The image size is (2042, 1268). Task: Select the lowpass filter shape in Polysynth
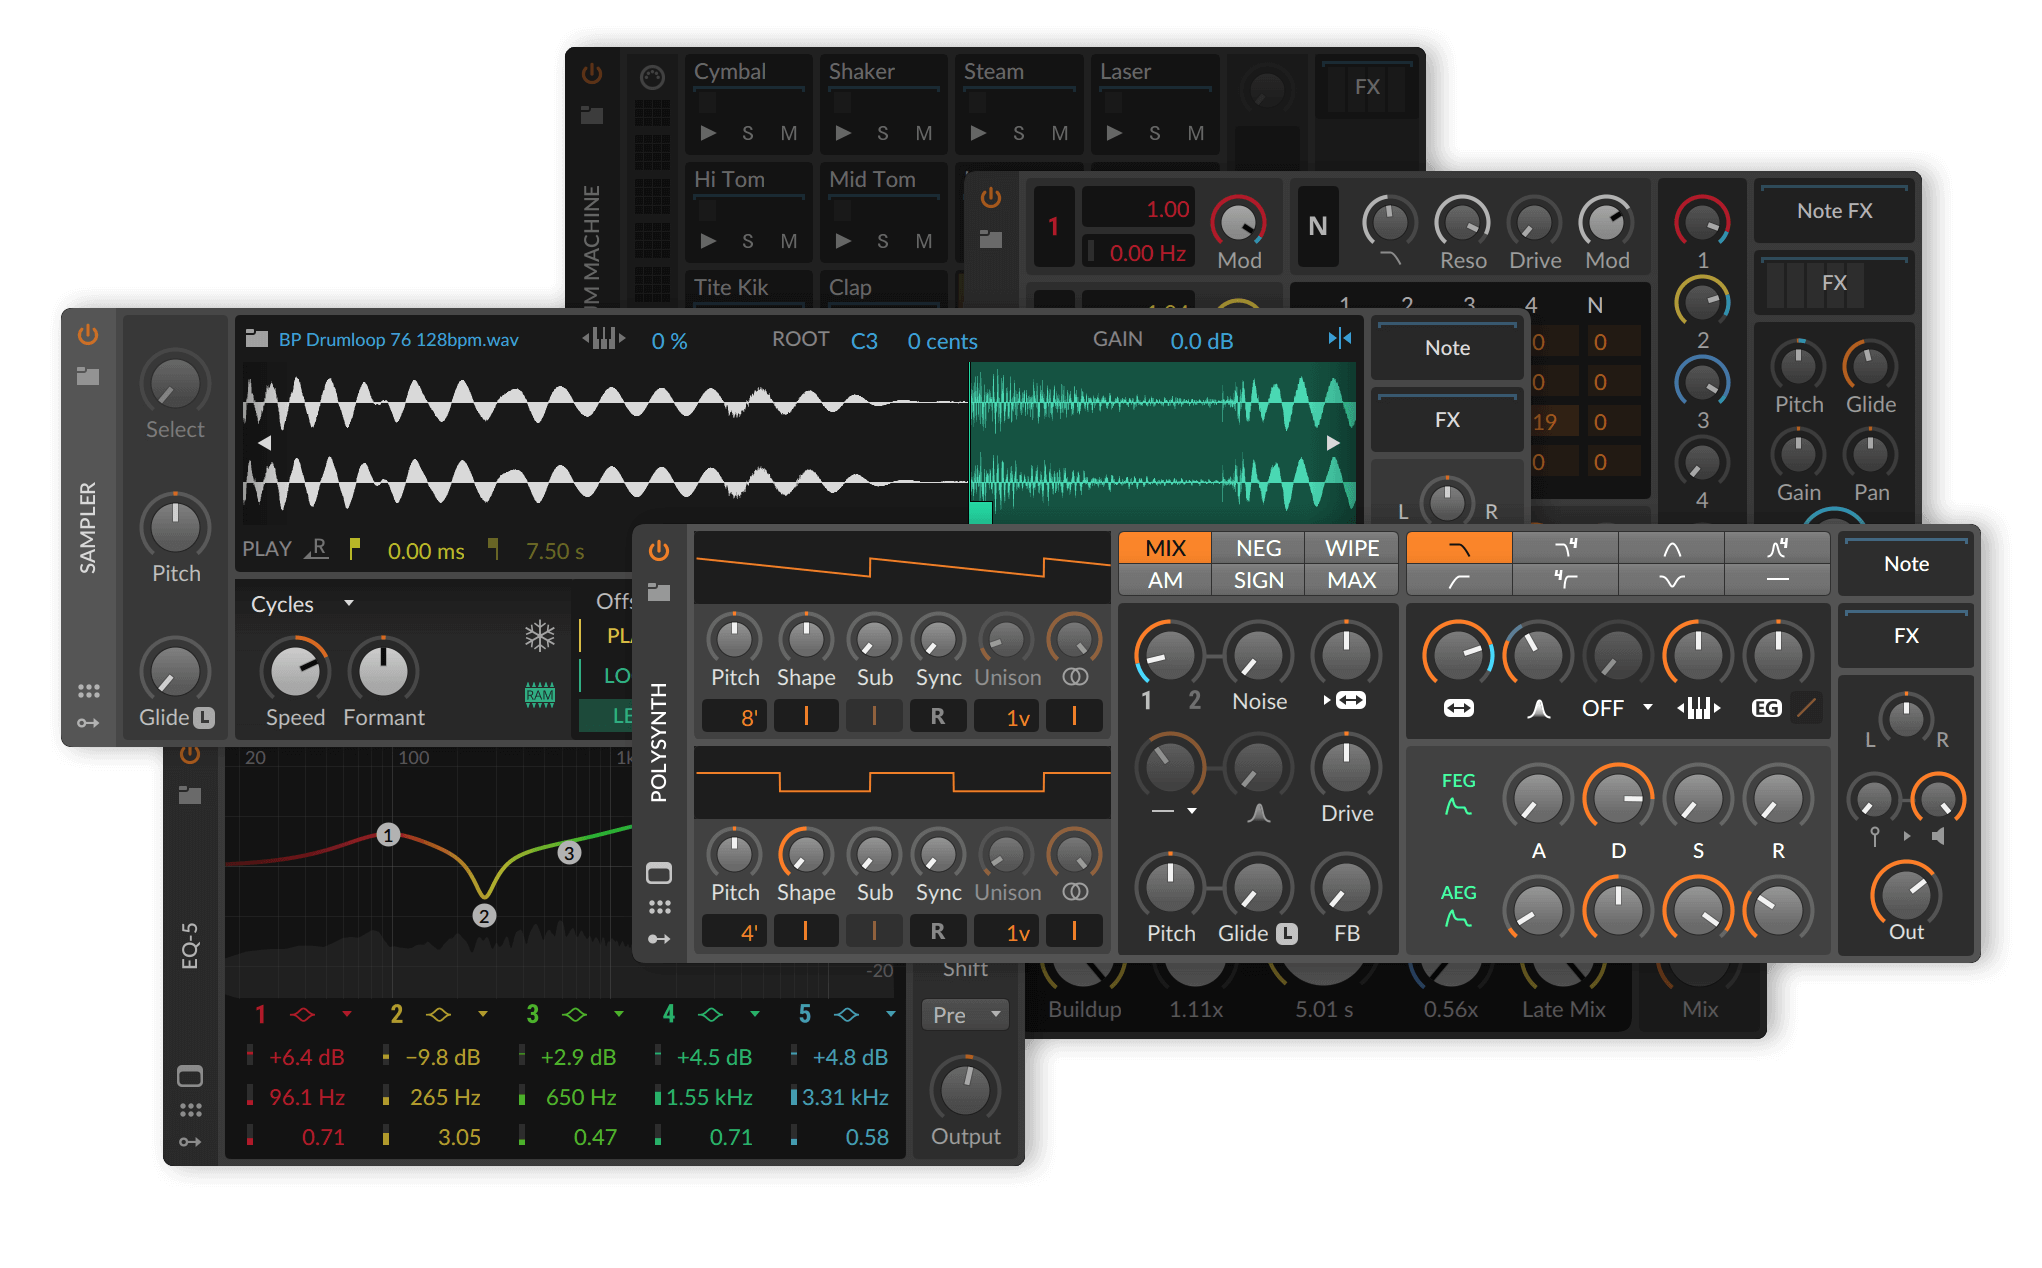click(x=1459, y=547)
